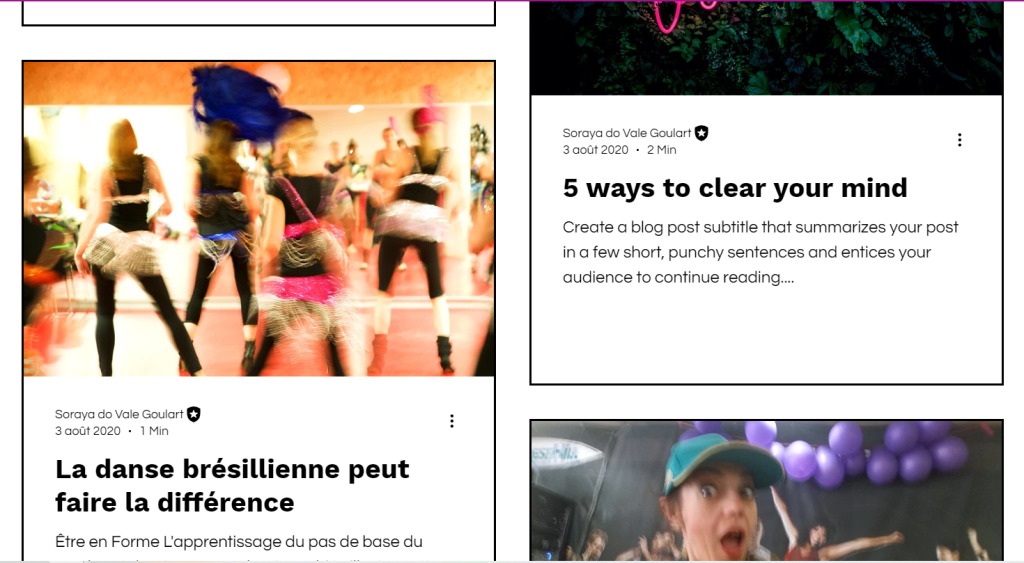Click the 'Create a blog post subtitle' excerpt text

760,252
